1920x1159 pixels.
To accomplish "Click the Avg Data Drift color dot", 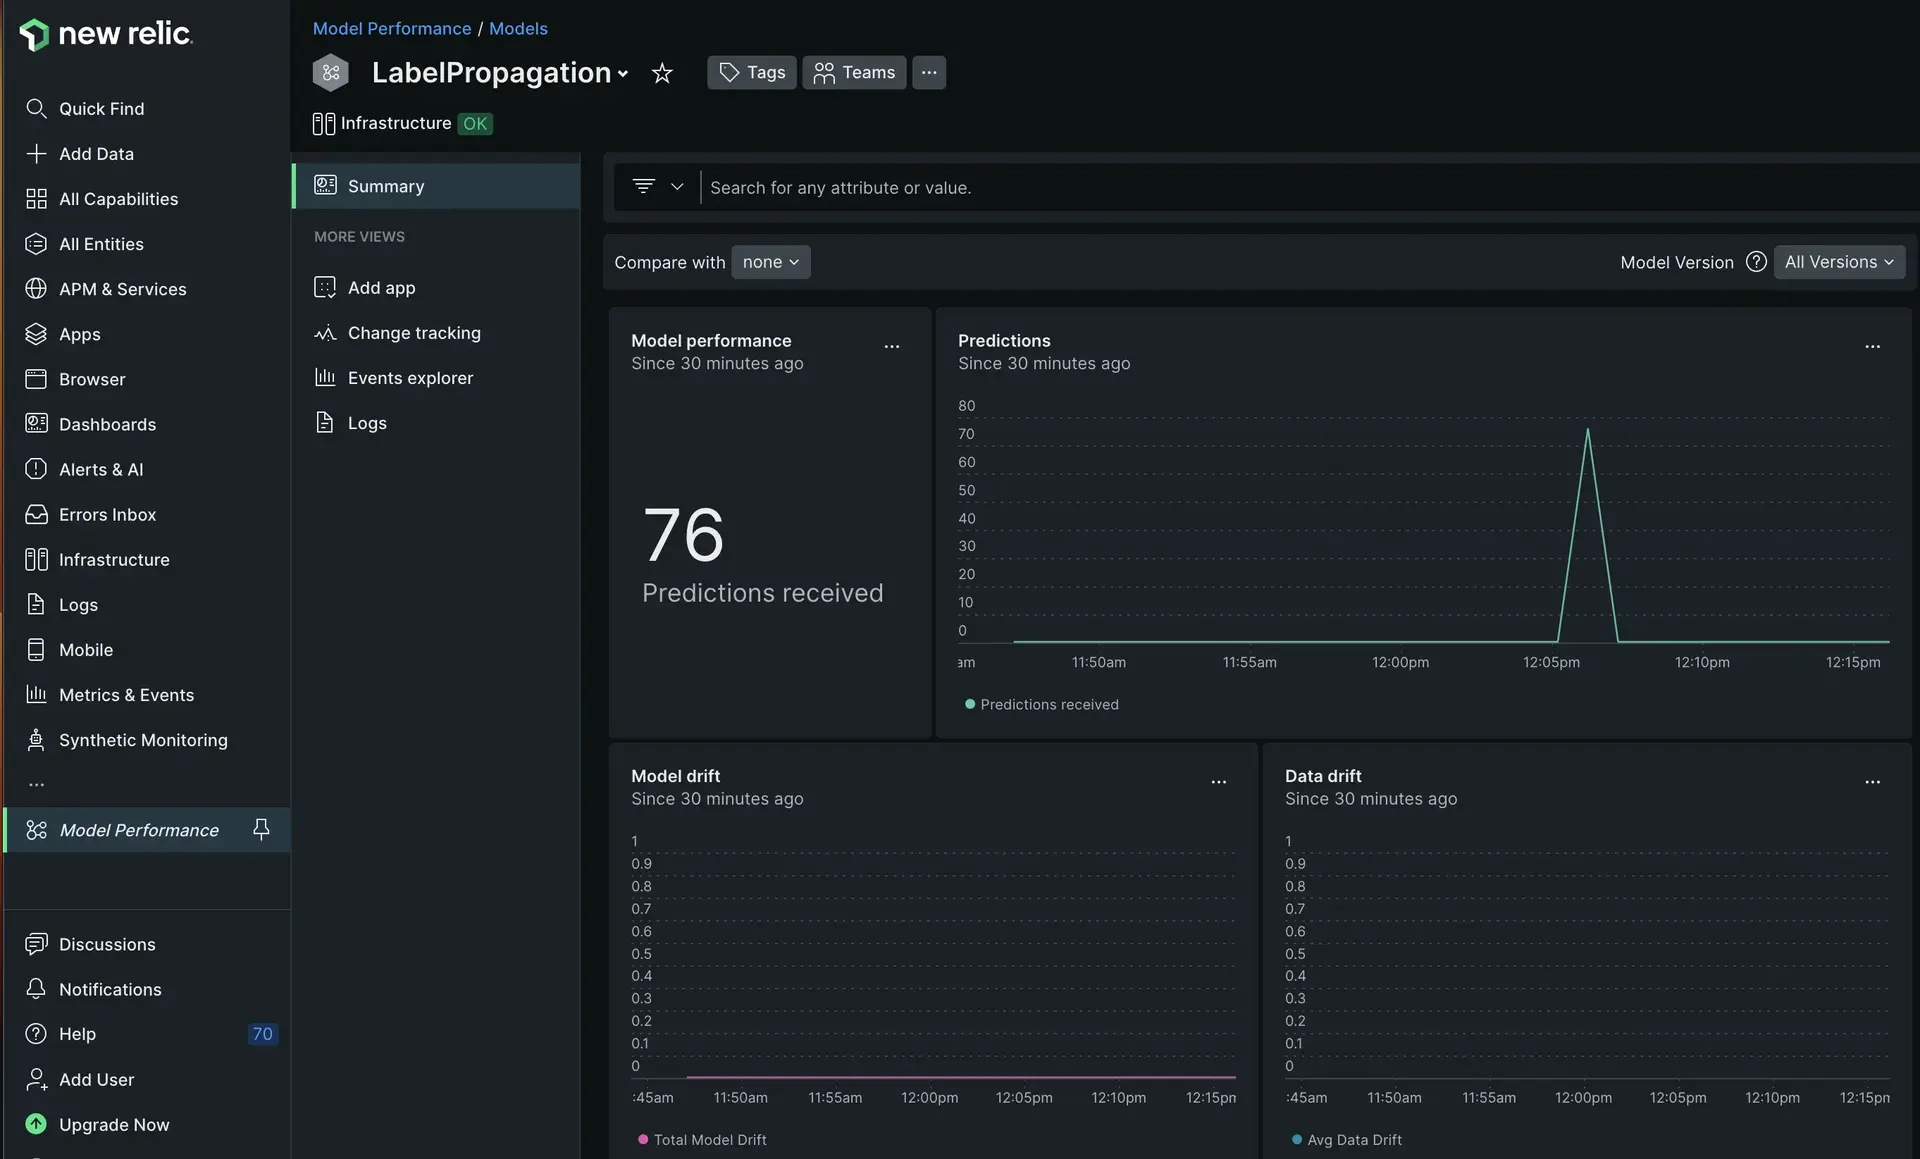I will point(1297,1140).
